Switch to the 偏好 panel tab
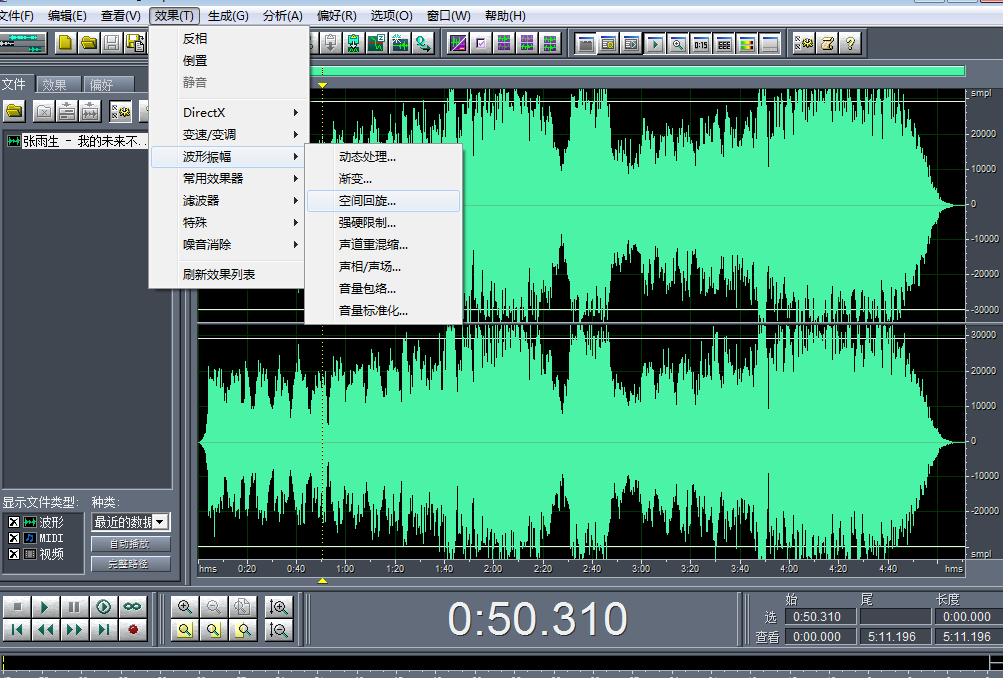This screenshot has height=678, width=1003. 107,84
